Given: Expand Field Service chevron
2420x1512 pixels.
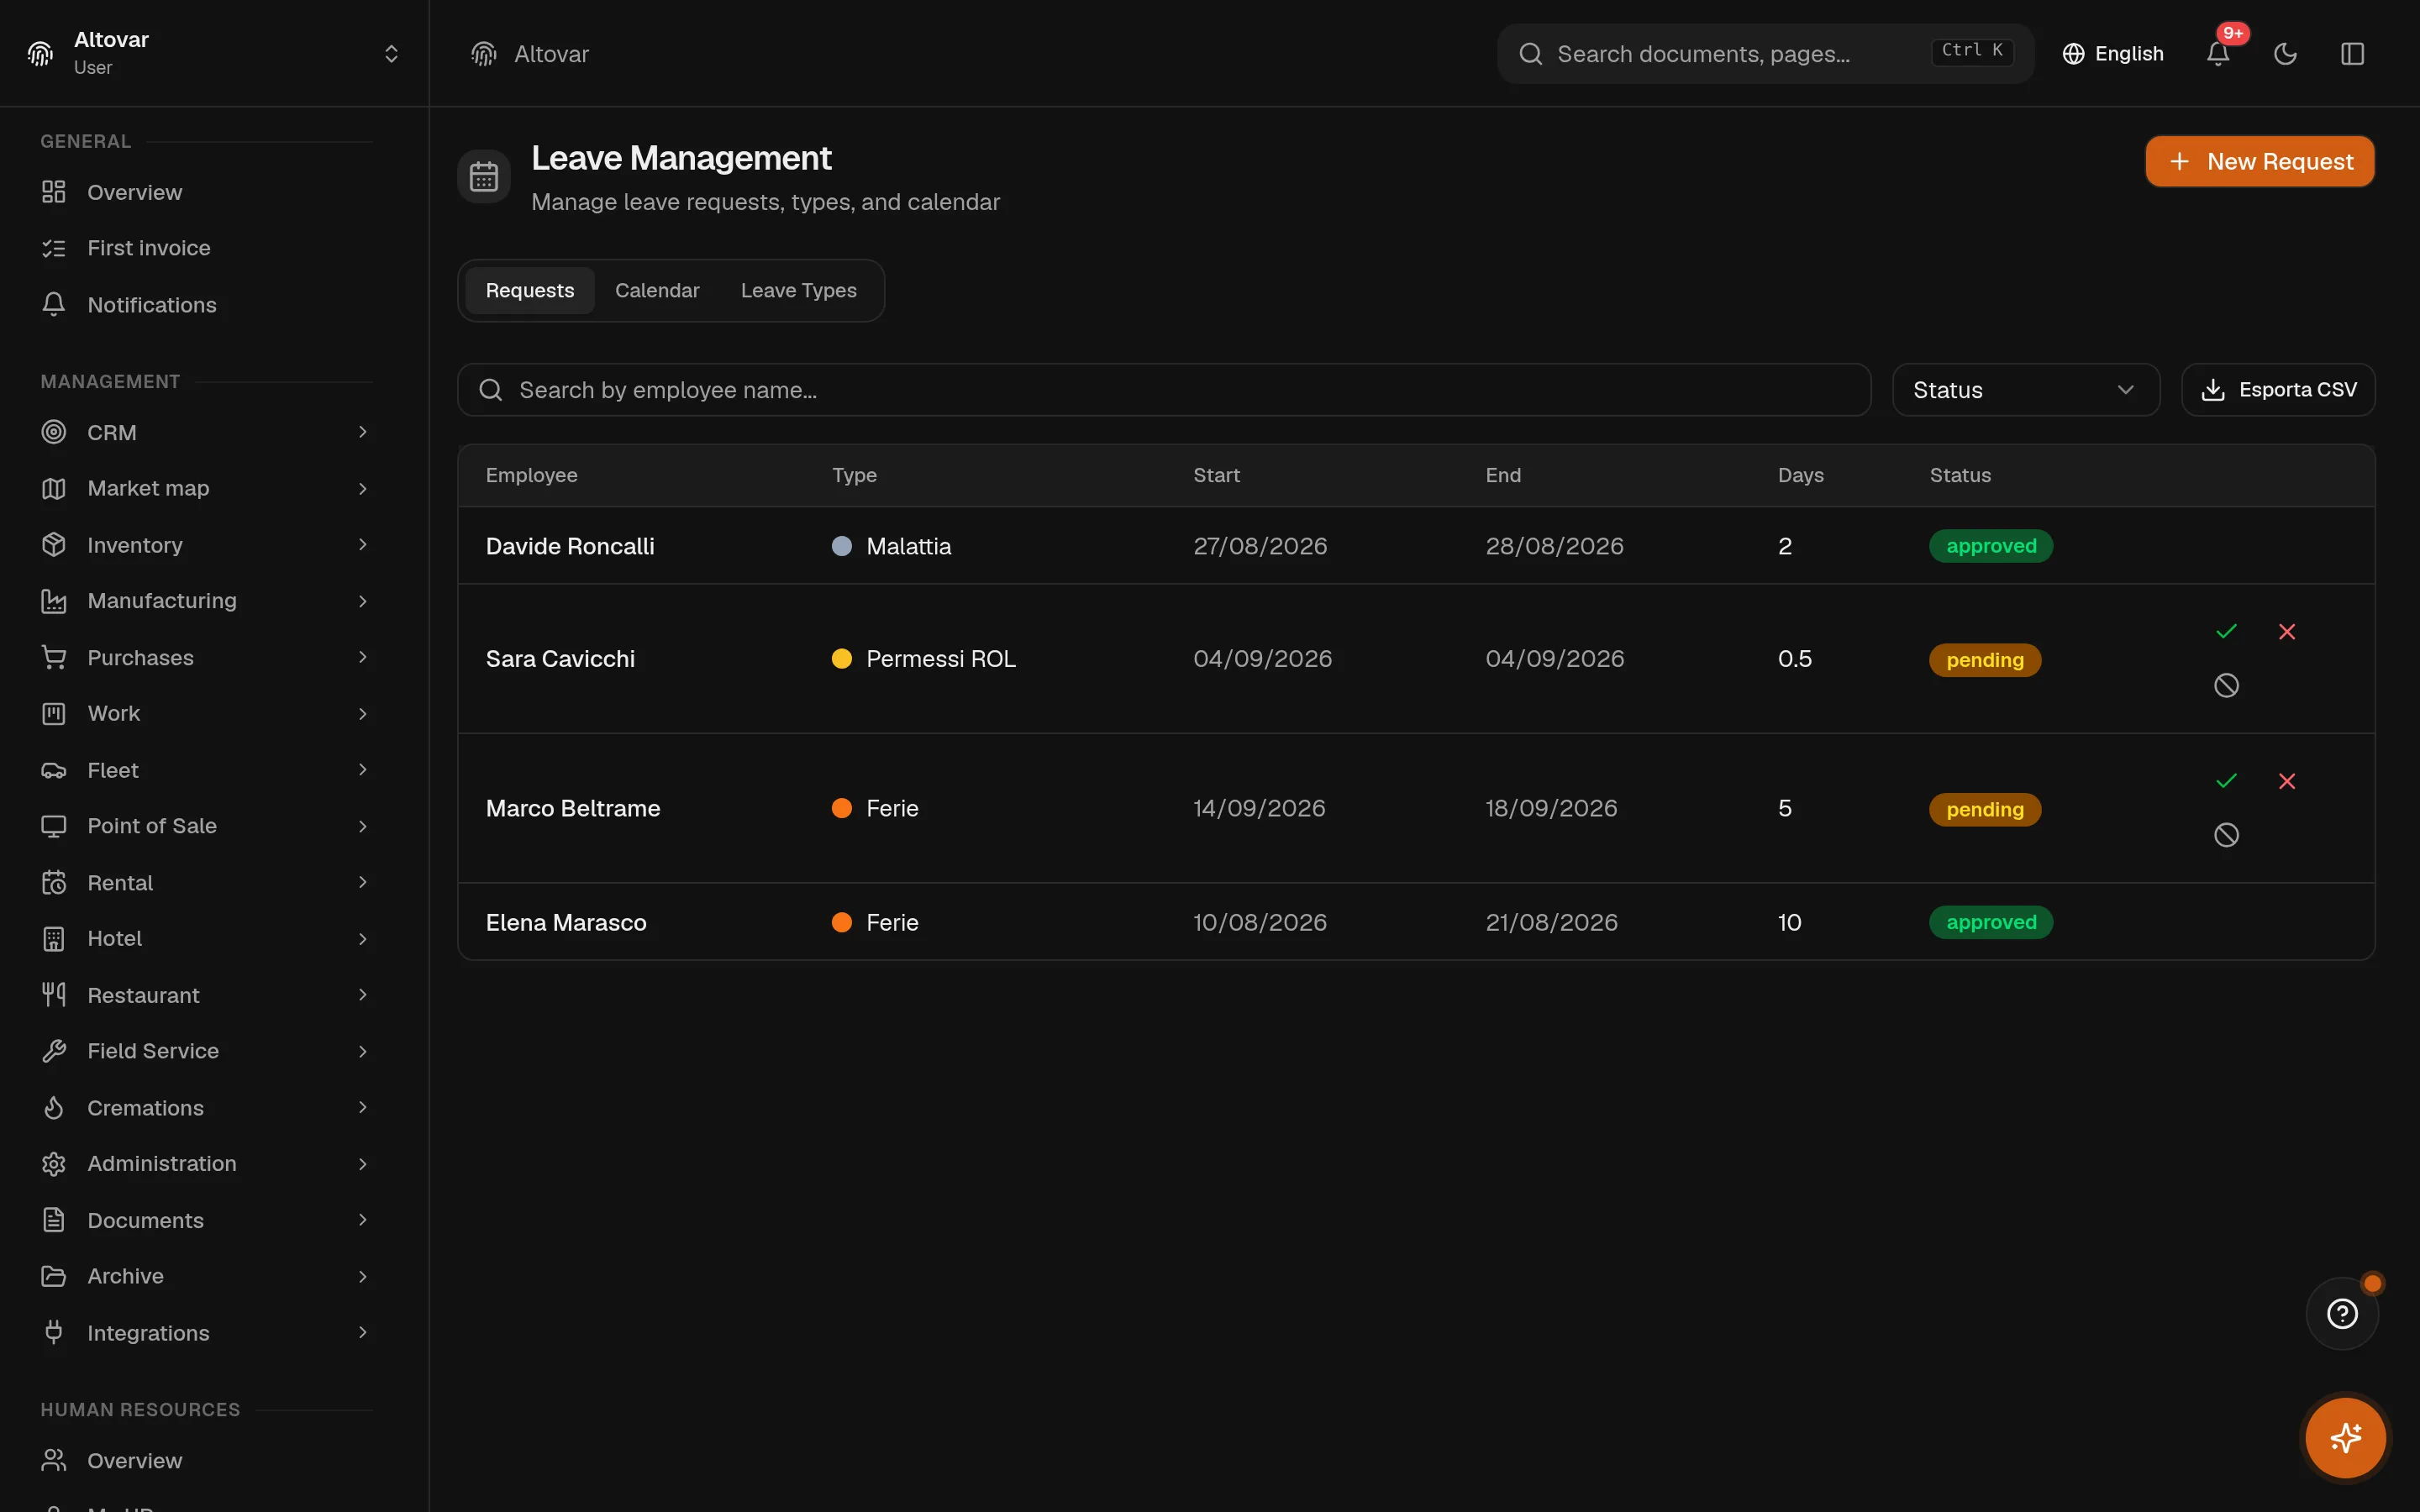Looking at the screenshot, I should tap(362, 1051).
